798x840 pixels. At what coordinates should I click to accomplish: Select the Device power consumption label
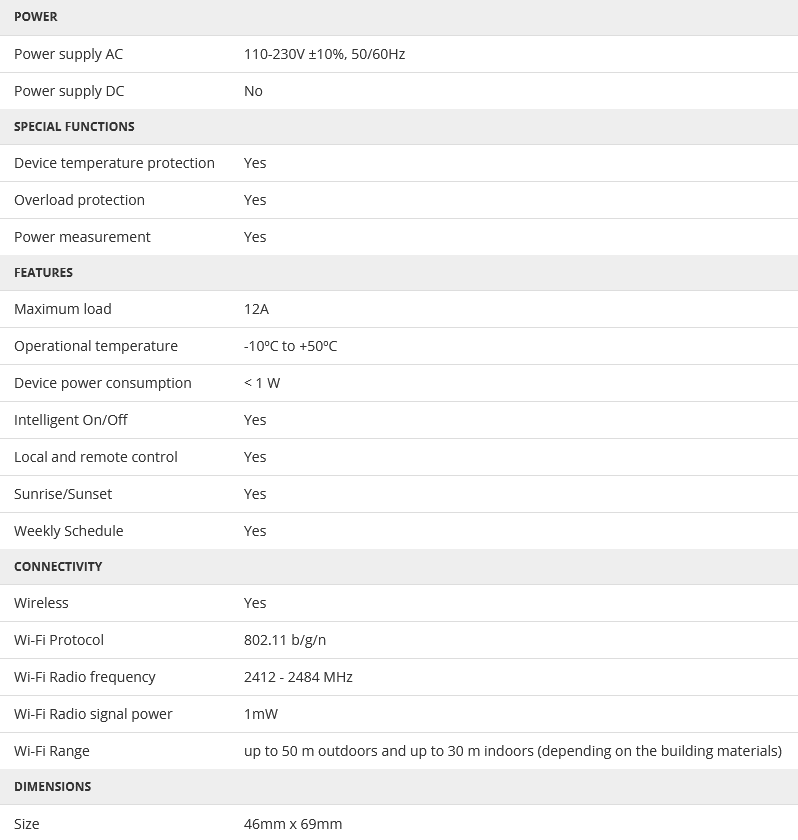[102, 383]
